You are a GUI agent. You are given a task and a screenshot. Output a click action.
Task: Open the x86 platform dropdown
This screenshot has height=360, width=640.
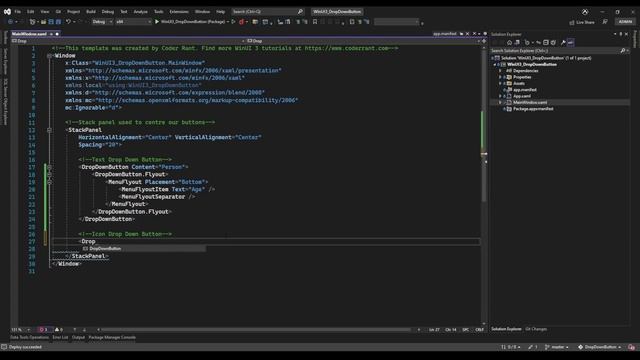(133, 22)
